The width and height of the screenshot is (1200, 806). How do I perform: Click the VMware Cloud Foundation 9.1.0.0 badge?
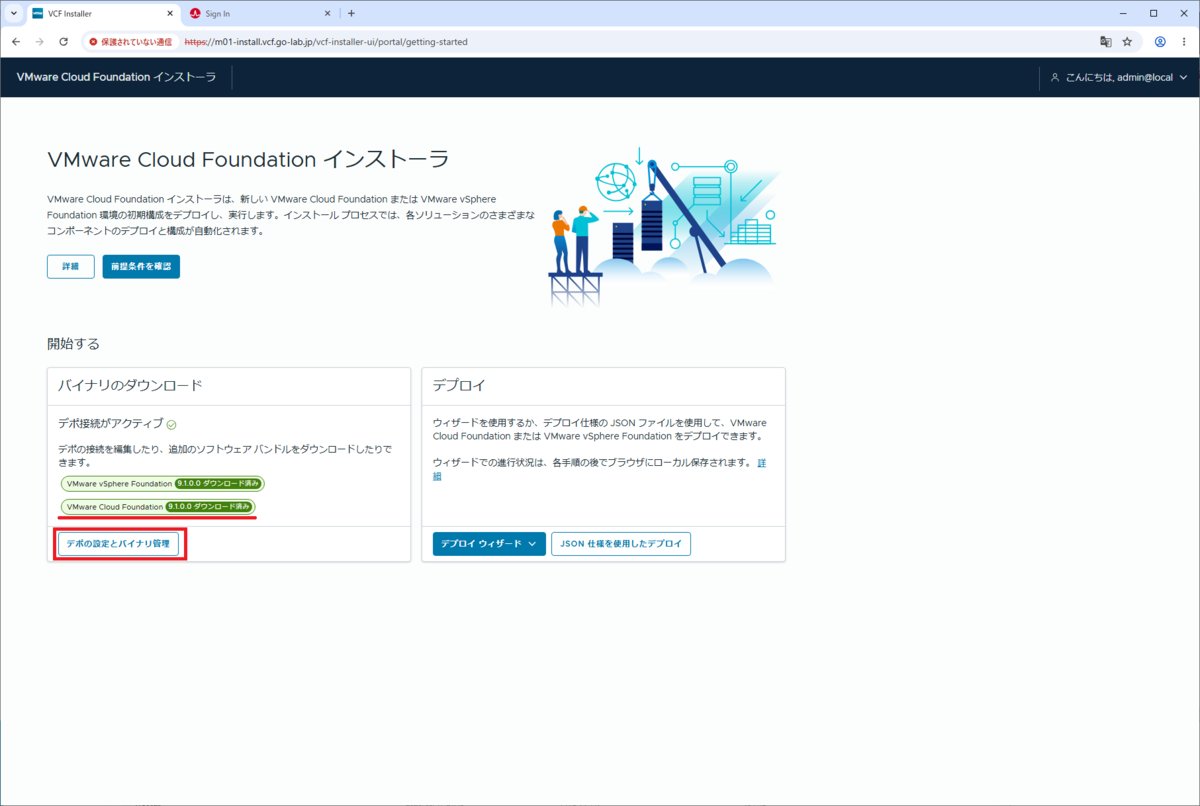pos(158,507)
